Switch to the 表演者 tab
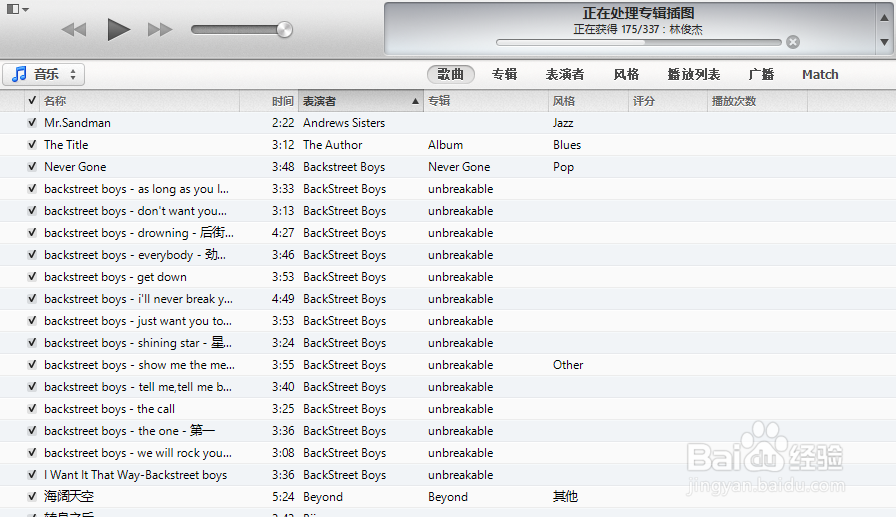Screen dimensions: 896x517 565,74
